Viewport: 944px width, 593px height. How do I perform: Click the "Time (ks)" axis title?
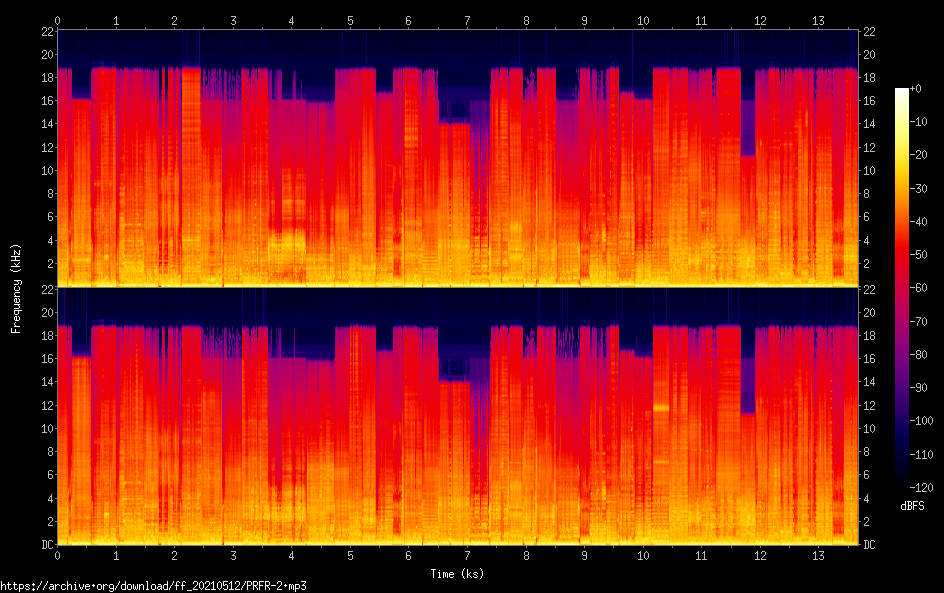click(x=457, y=574)
